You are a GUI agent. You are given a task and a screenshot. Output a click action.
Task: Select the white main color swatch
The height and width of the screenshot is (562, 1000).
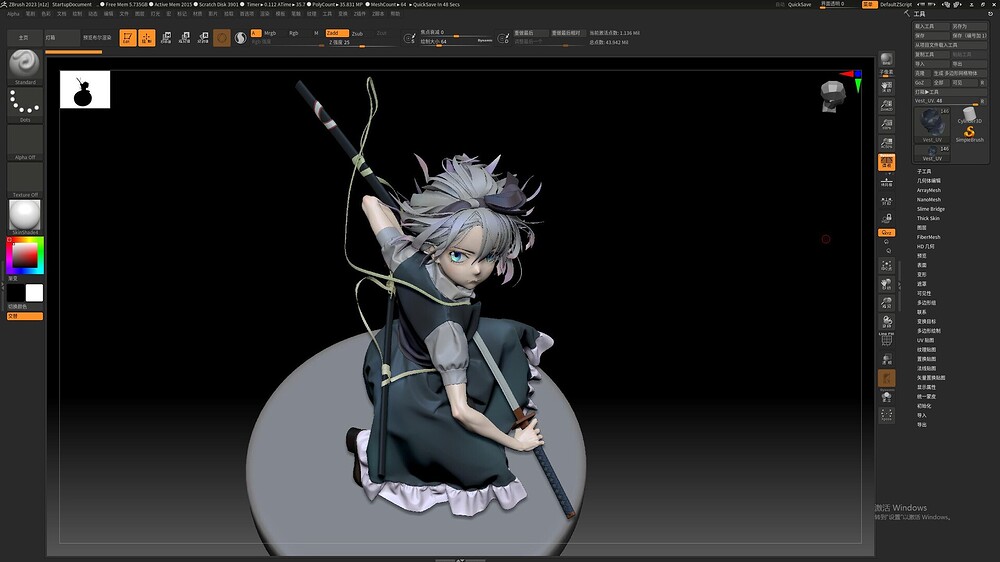(x=34, y=293)
